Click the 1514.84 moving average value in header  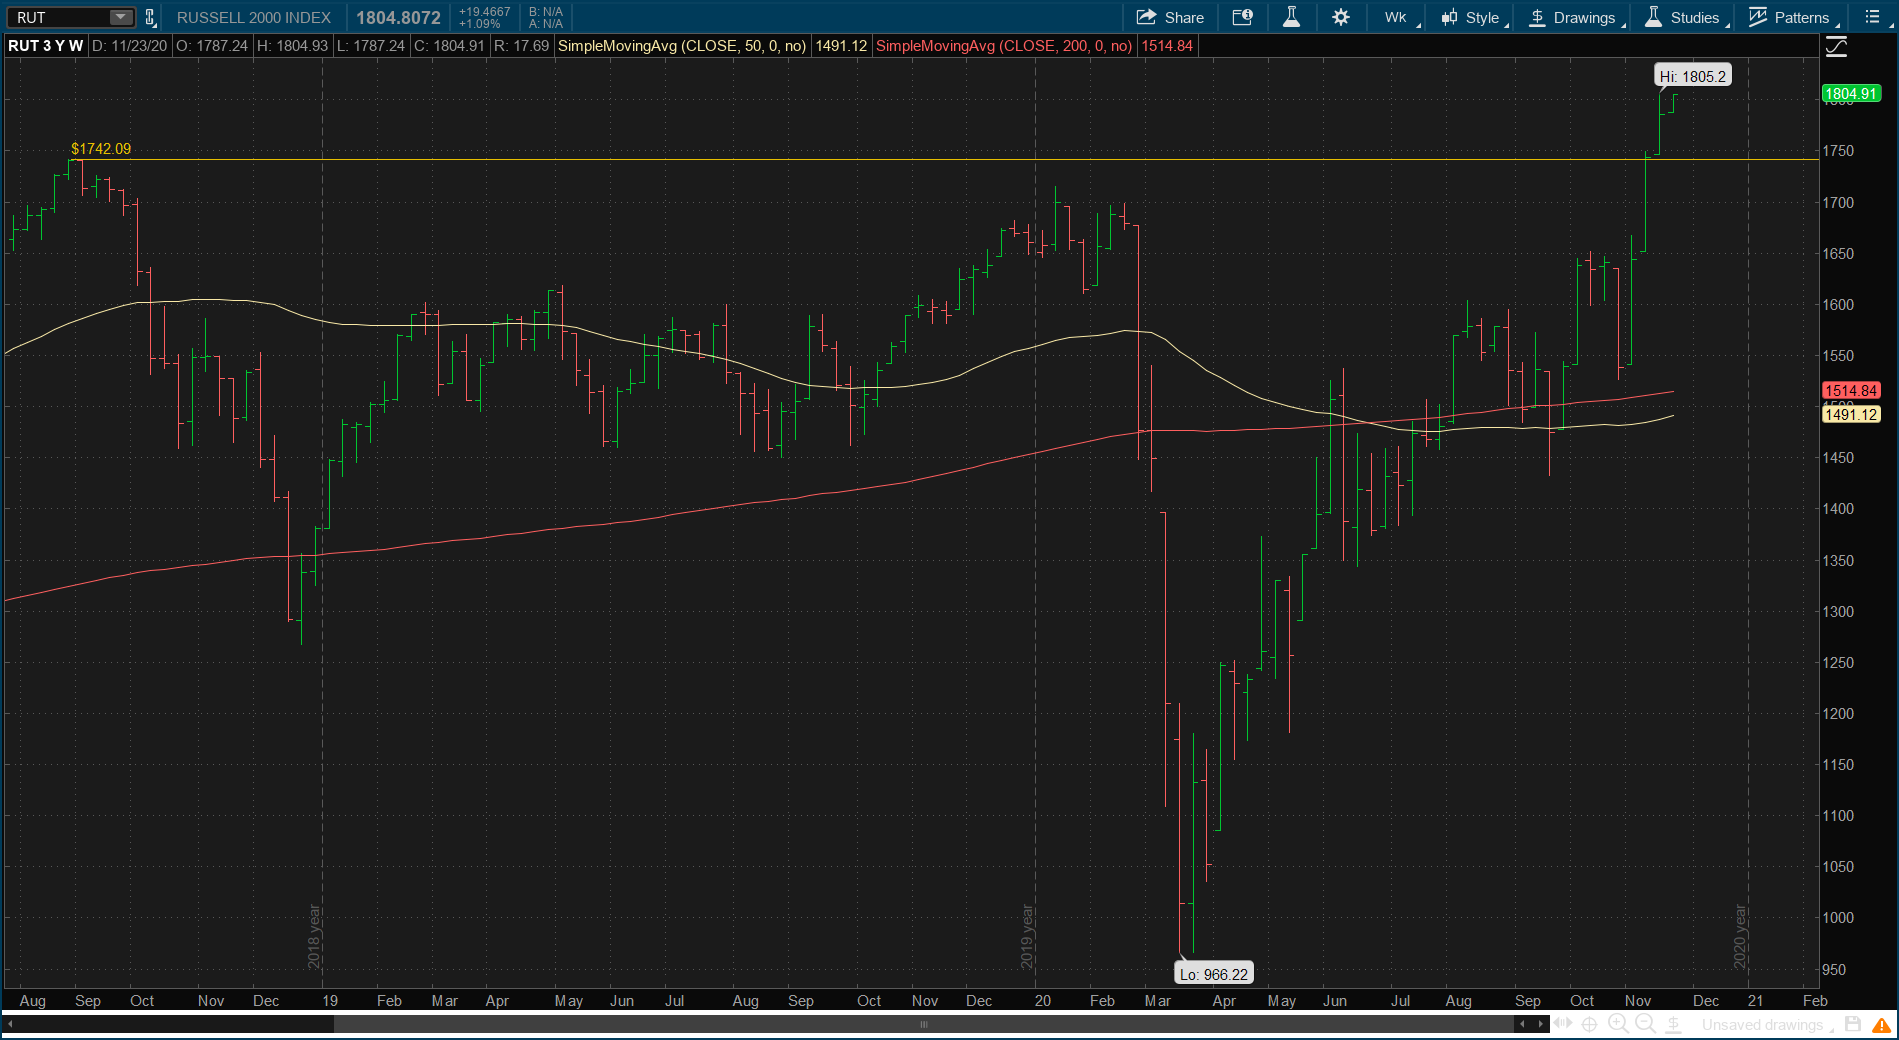(1167, 46)
